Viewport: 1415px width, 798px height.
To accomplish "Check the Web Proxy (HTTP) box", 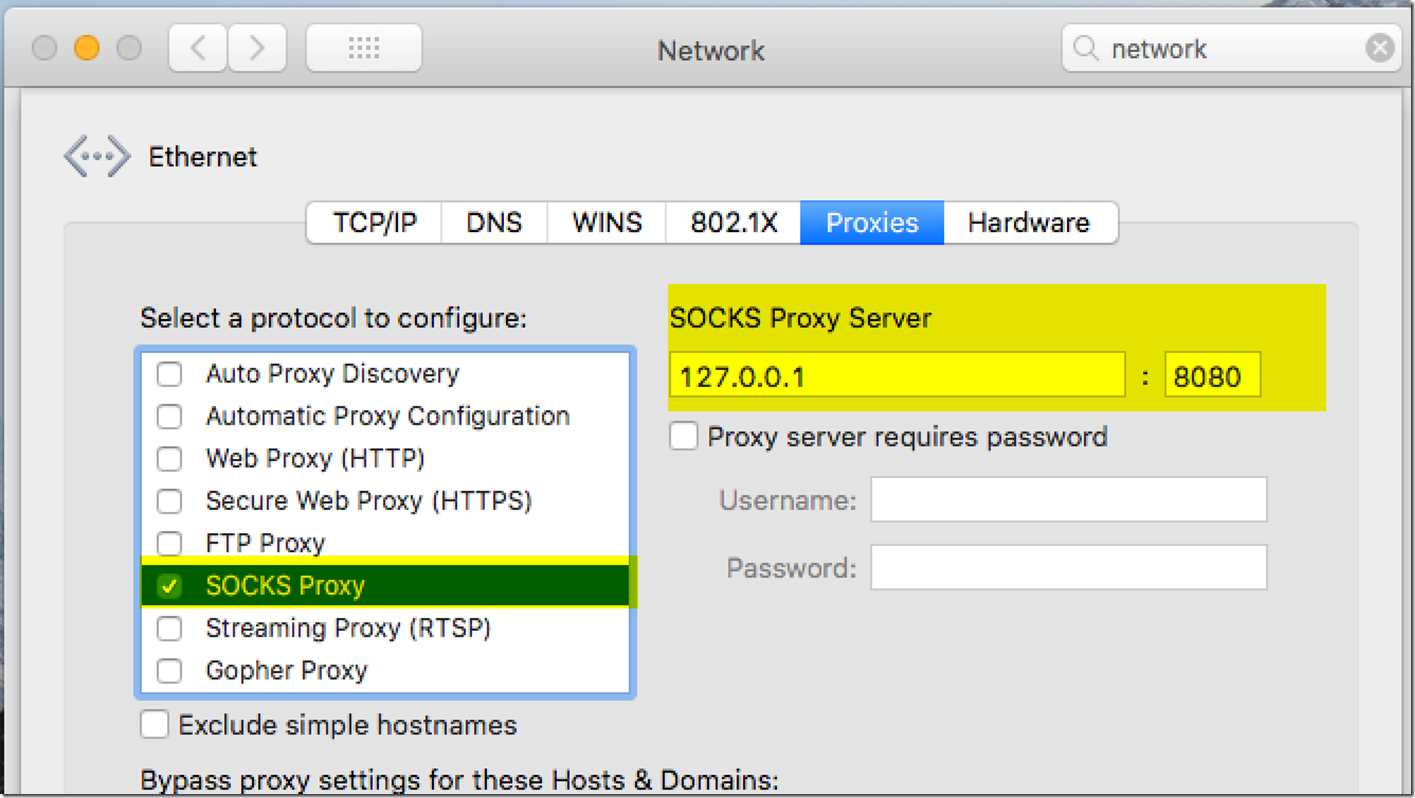I will pos(170,459).
